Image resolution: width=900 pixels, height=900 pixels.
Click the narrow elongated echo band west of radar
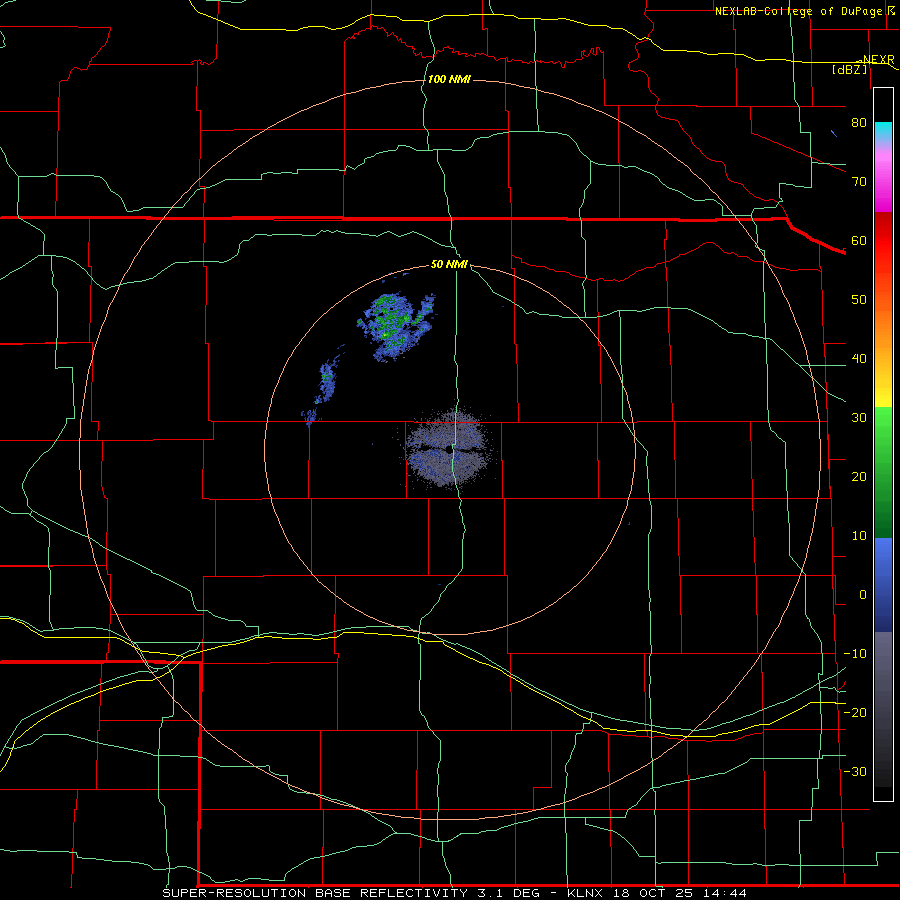click(x=323, y=386)
